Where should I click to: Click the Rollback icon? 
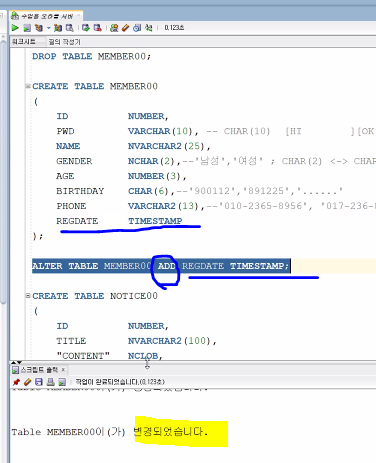[97, 28]
